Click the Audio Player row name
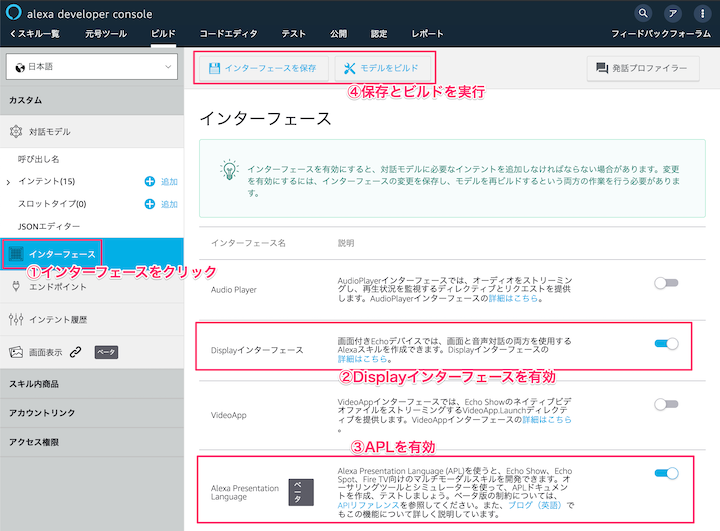720x531 pixels. click(234, 290)
